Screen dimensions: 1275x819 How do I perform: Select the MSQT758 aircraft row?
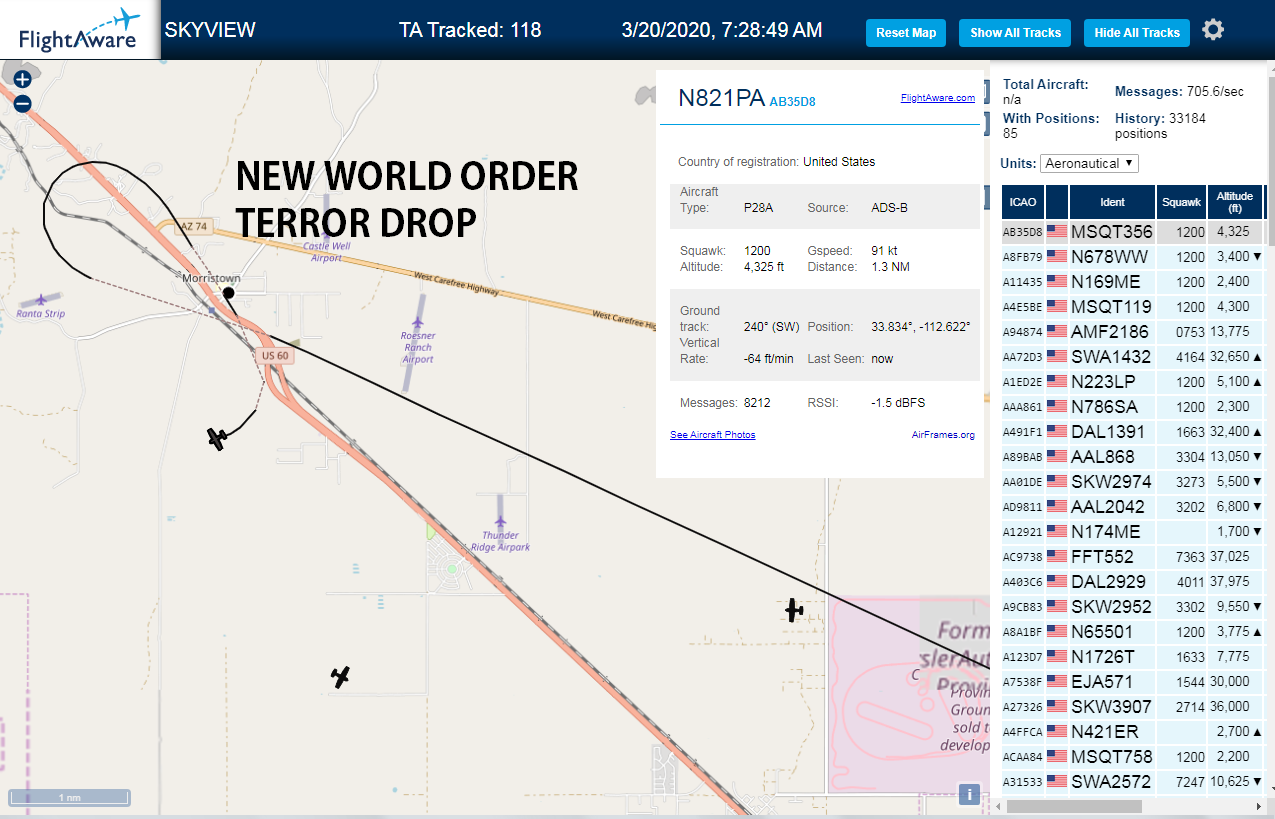click(1134, 756)
